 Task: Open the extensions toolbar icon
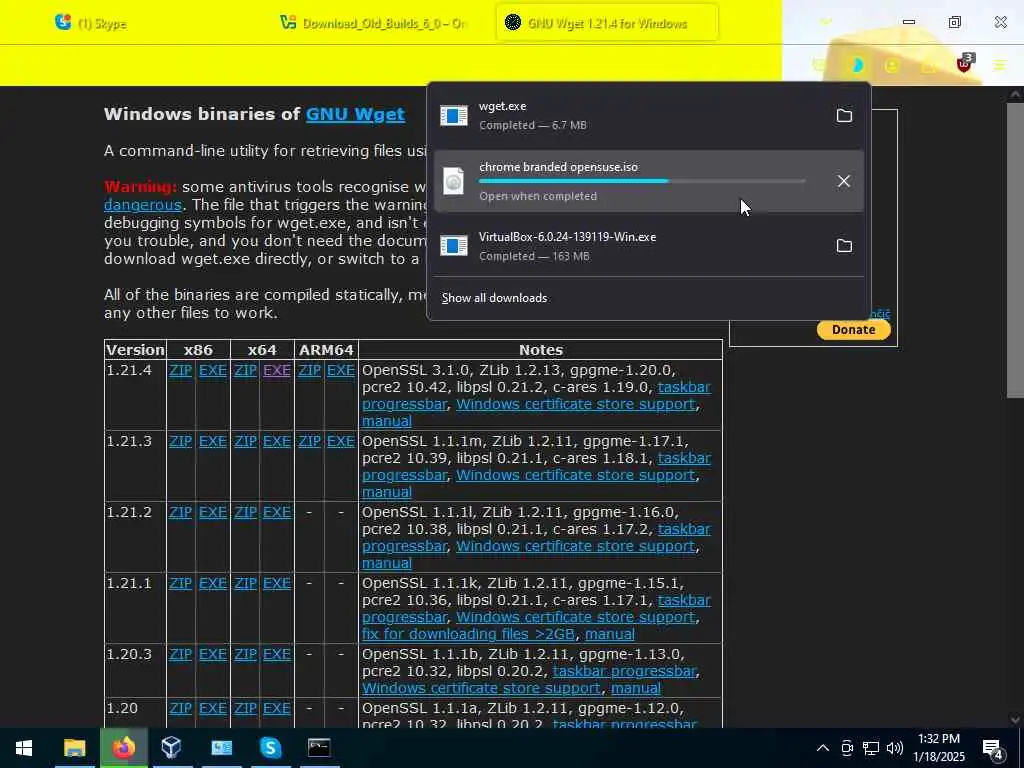(928, 65)
